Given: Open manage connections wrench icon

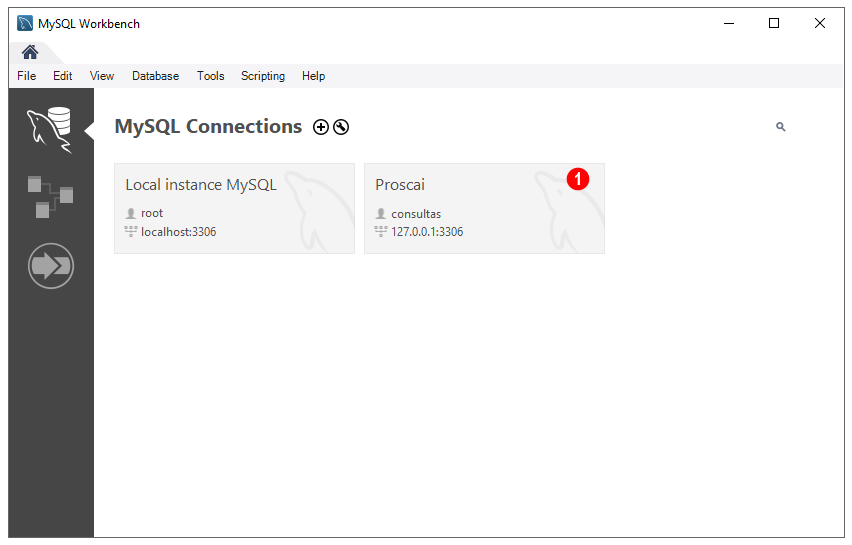Looking at the screenshot, I should 341,127.
